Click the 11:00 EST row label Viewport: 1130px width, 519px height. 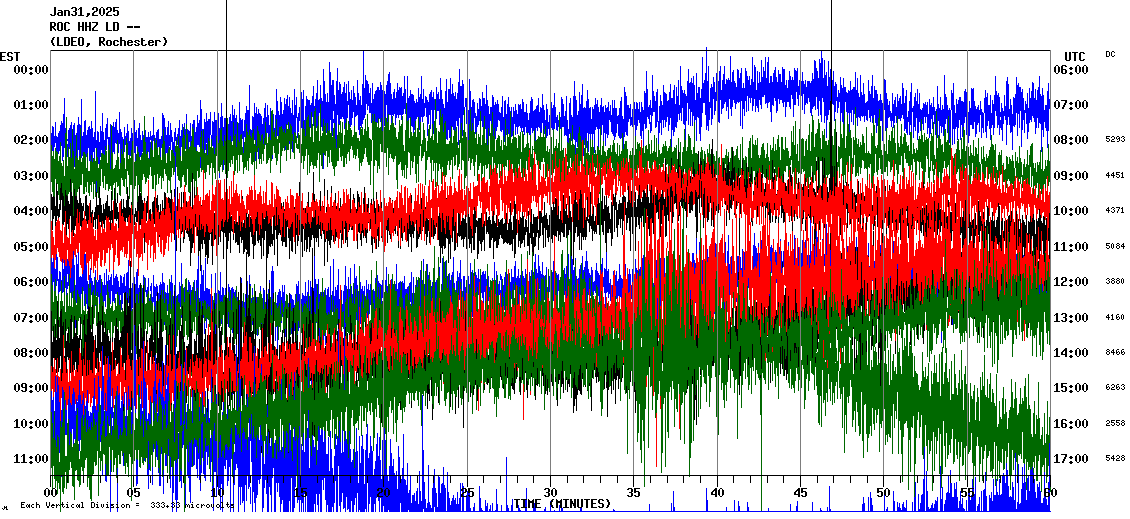pos(31,459)
